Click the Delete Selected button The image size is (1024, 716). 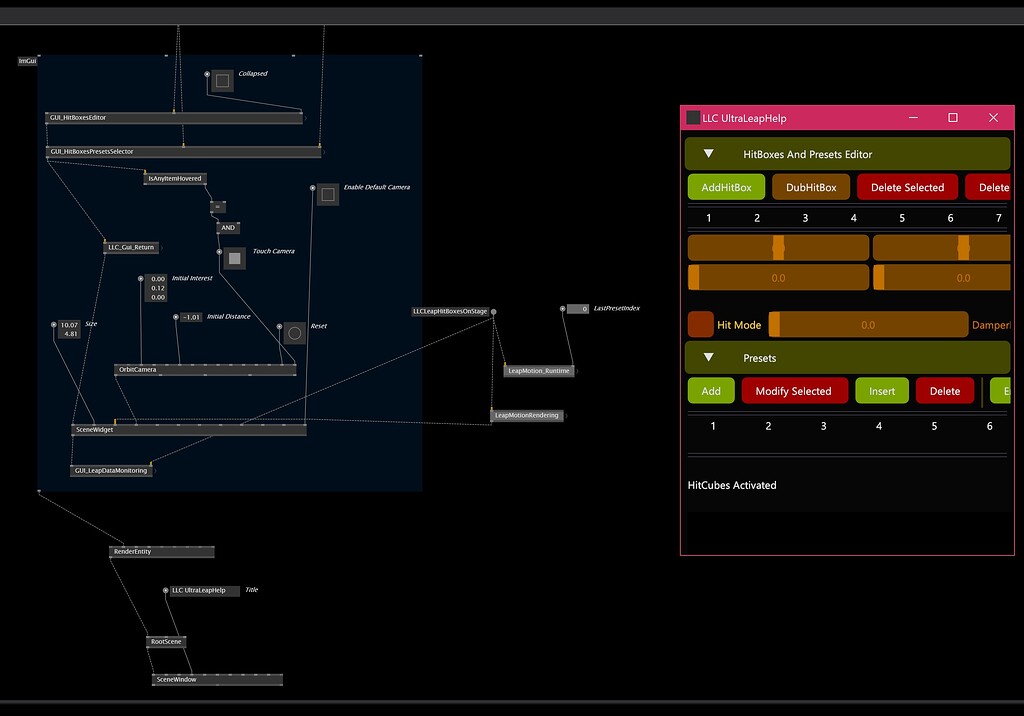[907, 187]
